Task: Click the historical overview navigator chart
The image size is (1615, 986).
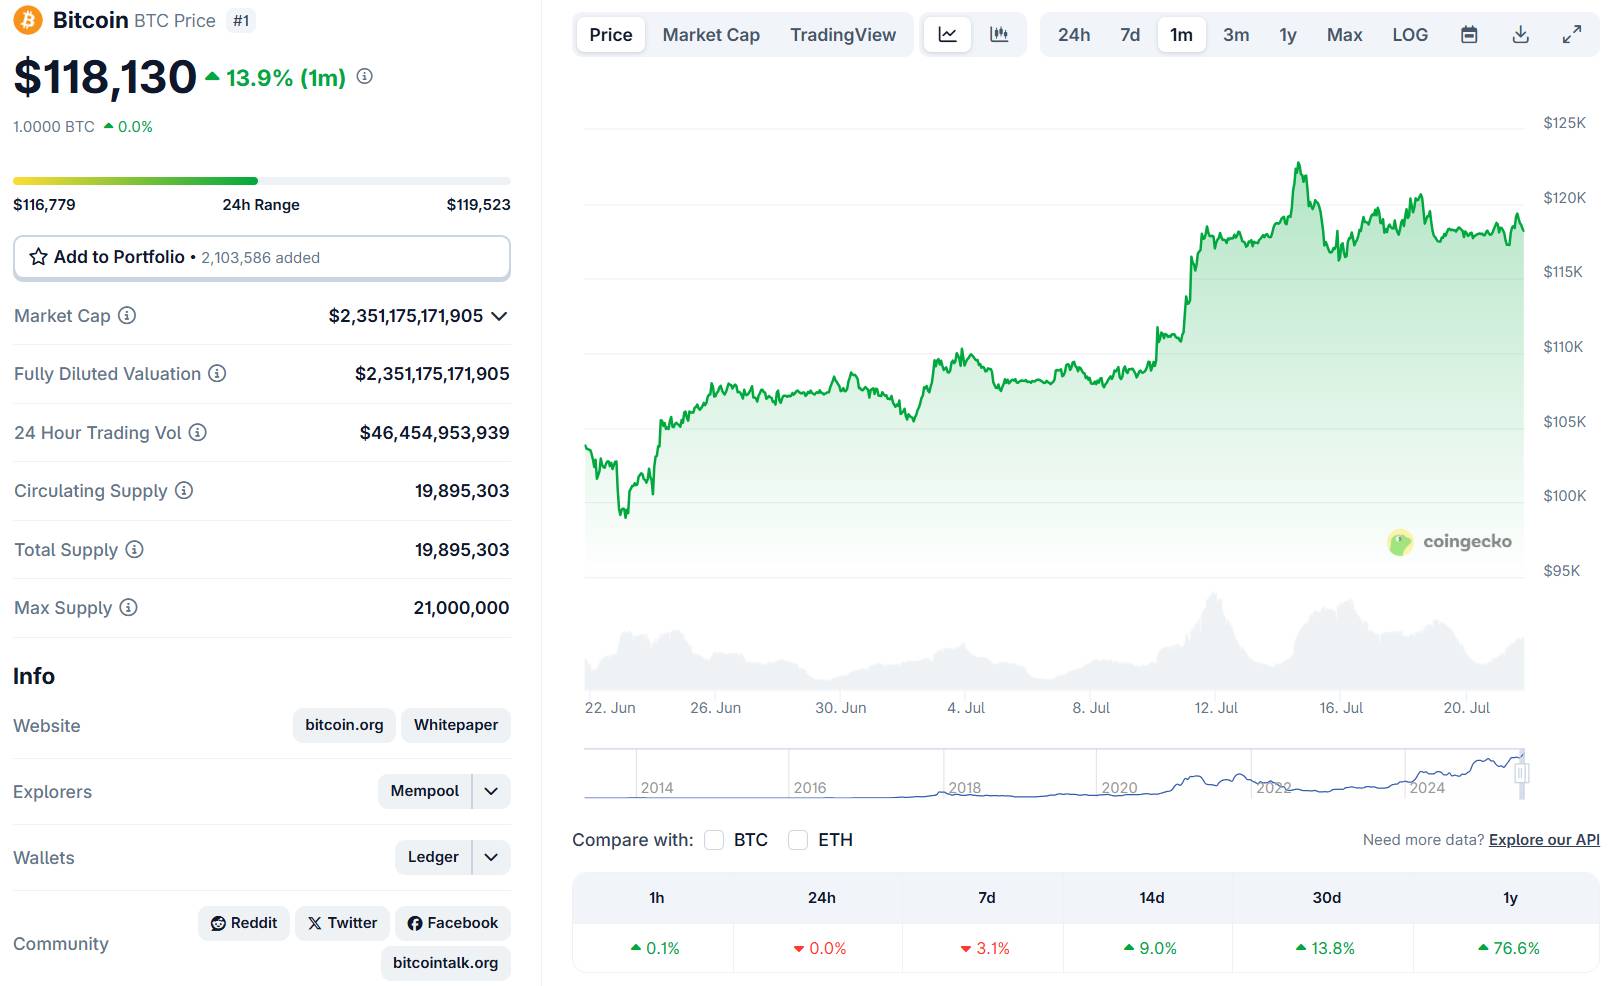Action: (x=1054, y=774)
